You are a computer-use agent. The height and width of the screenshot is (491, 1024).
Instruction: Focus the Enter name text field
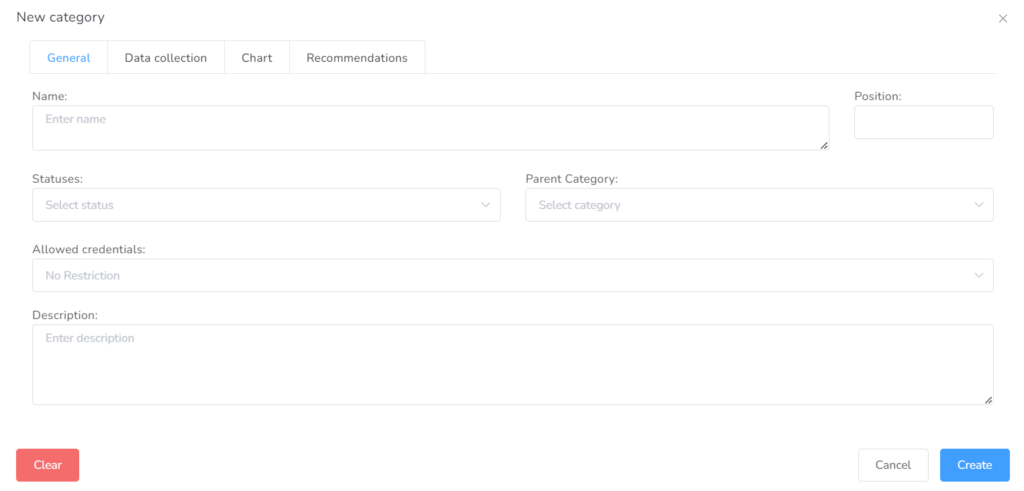[x=430, y=128]
